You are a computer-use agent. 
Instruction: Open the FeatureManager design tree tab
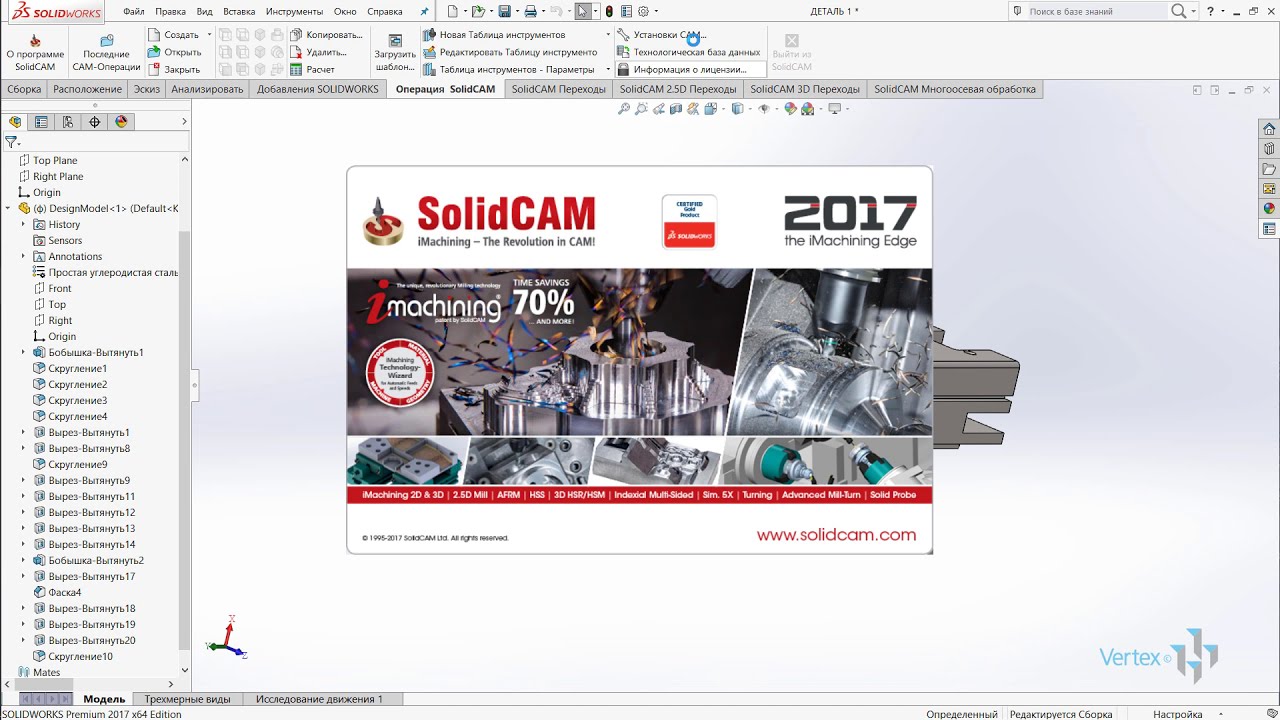pos(15,122)
